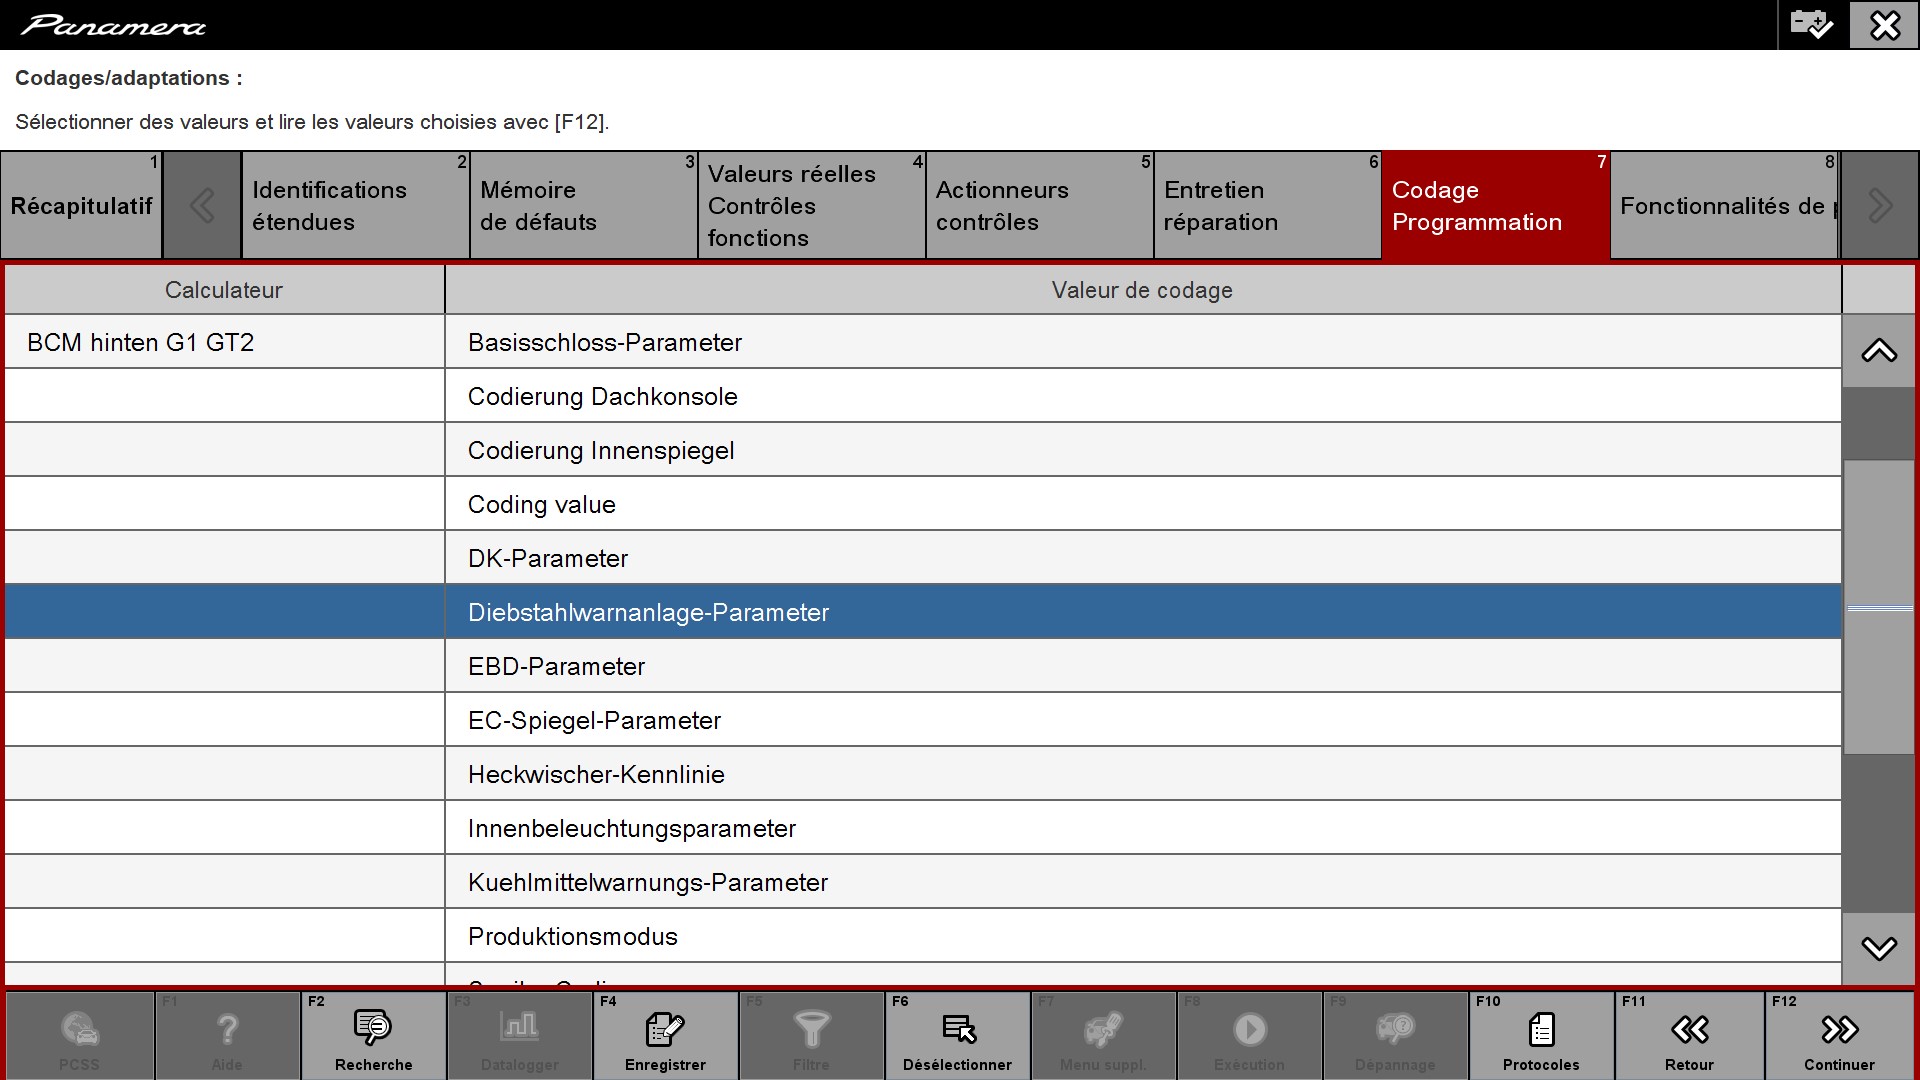Image resolution: width=1920 pixels, height=1080 pixels.
Task: Click the Filtre funnel icon
Action: click(x=811, y=1036)
